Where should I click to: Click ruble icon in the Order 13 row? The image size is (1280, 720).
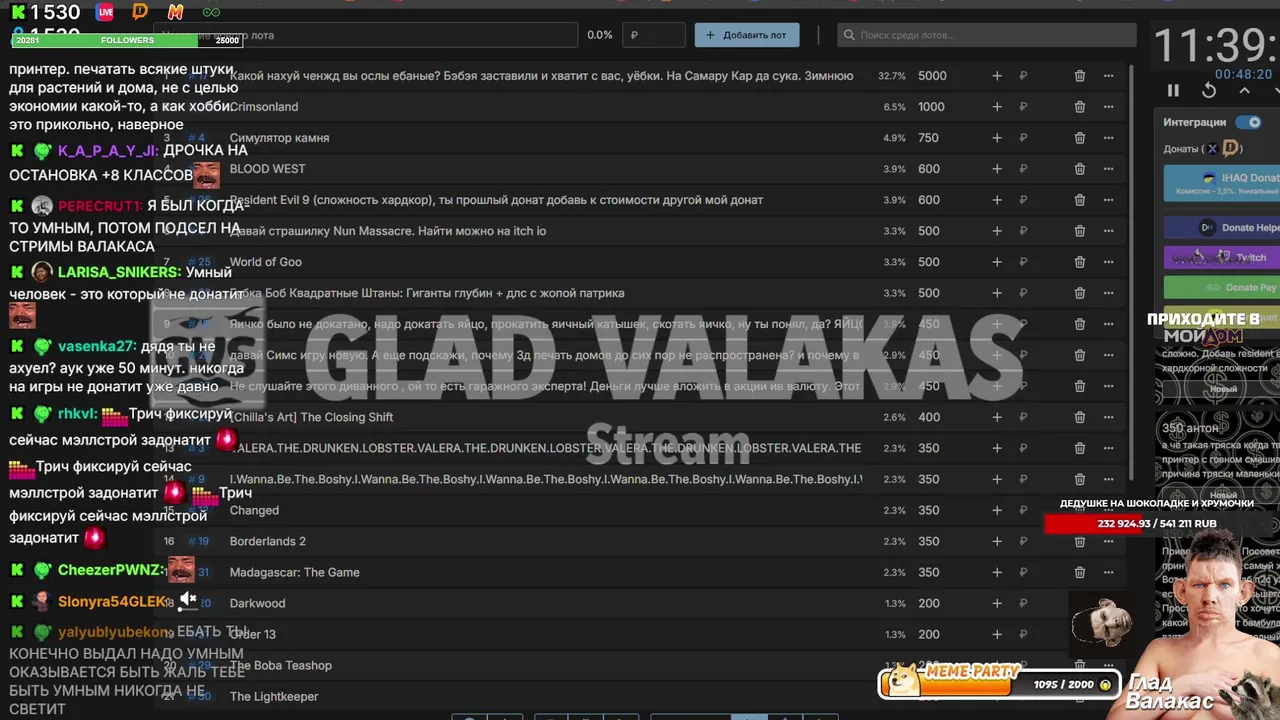(x=1023, y=634)
